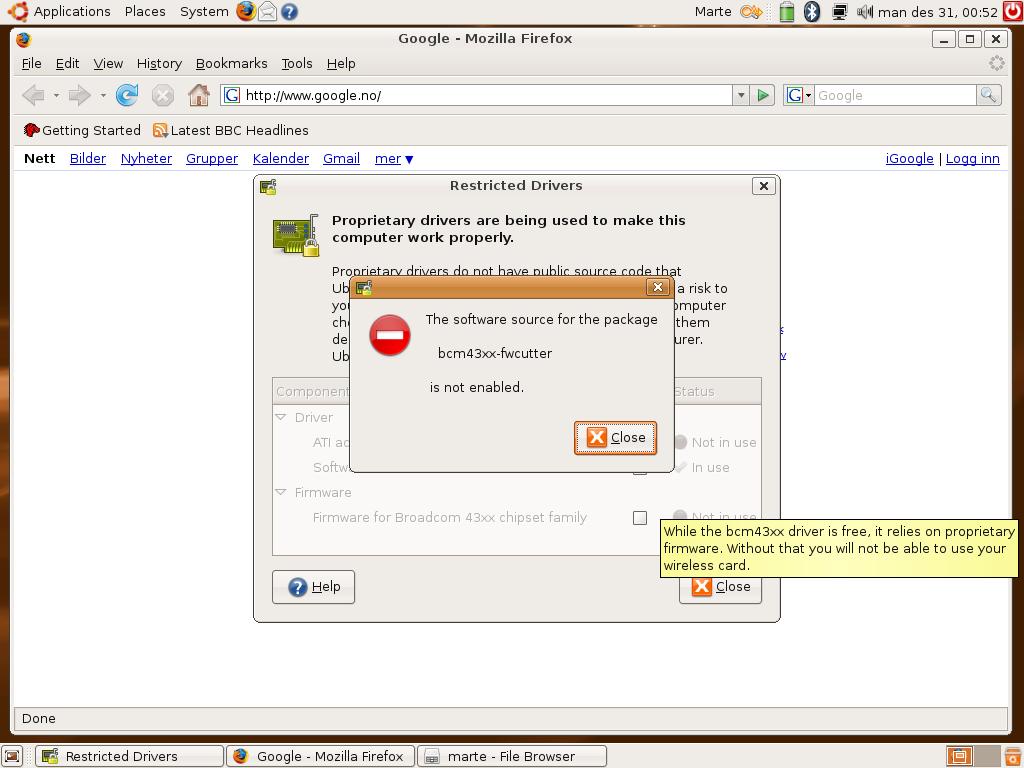Open the Places menu
The height and width of the screenshot is (768, 1024).
[x=145, y=11]
